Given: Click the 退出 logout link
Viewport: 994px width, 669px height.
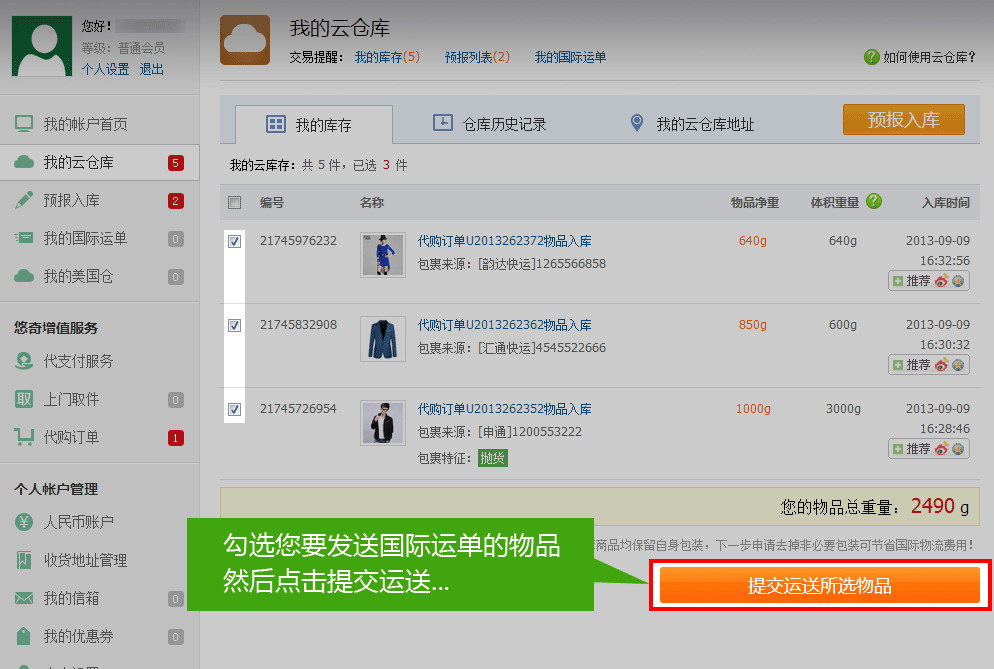Looking at the screenshot, I should click(x=152, y=69).
